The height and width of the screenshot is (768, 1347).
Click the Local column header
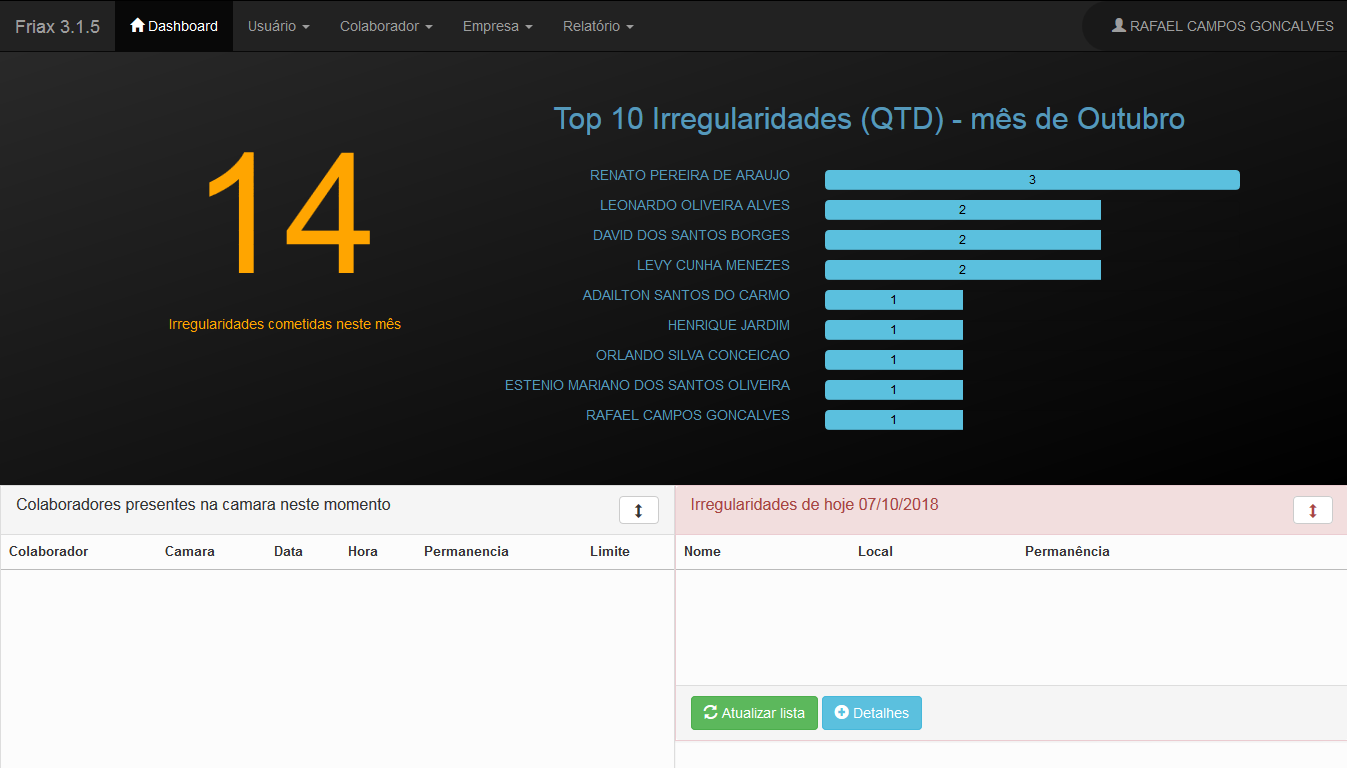coord(875,551)
